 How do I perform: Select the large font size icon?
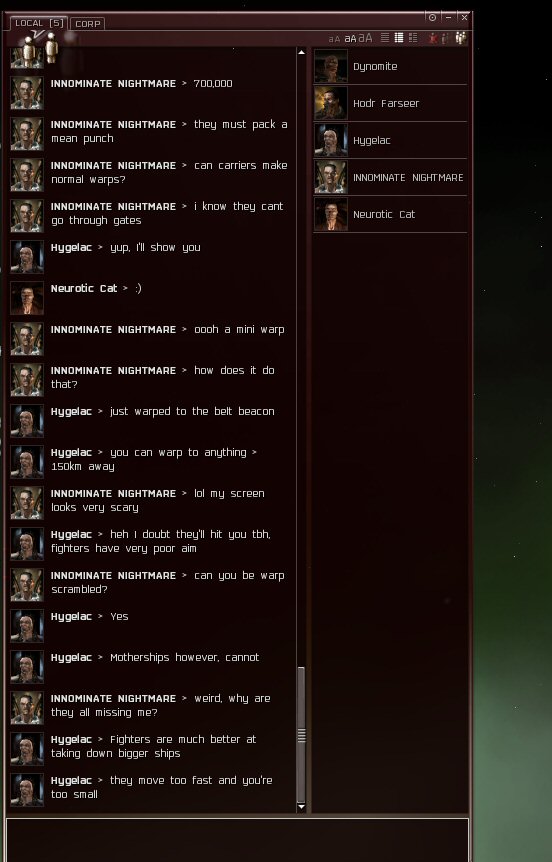pos(366,38)
